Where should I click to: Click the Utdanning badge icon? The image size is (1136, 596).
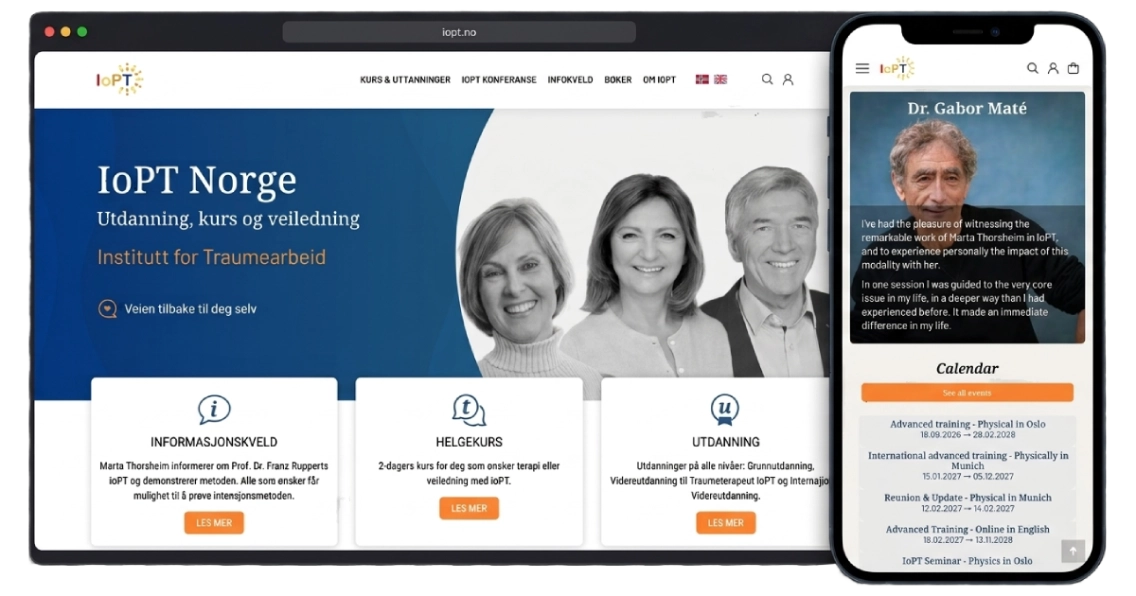pos(724,409)
